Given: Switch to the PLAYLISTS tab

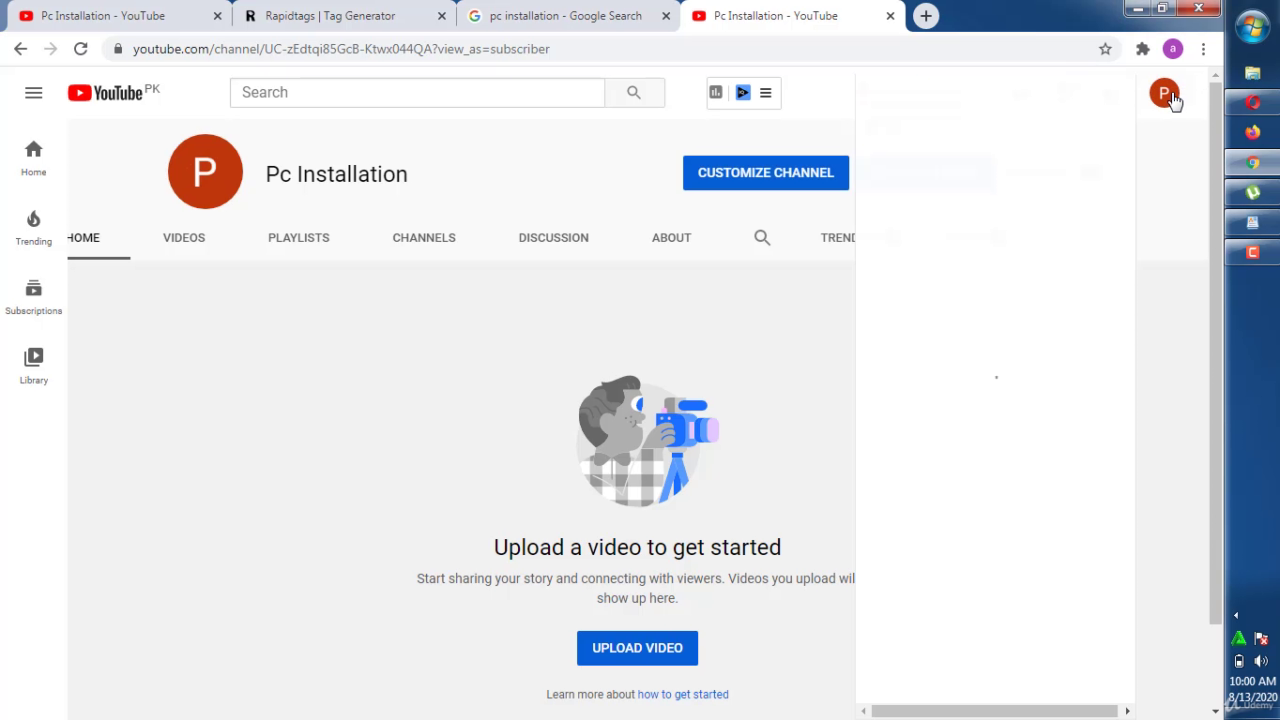Looking at the screenshot, I should (299, 238).
